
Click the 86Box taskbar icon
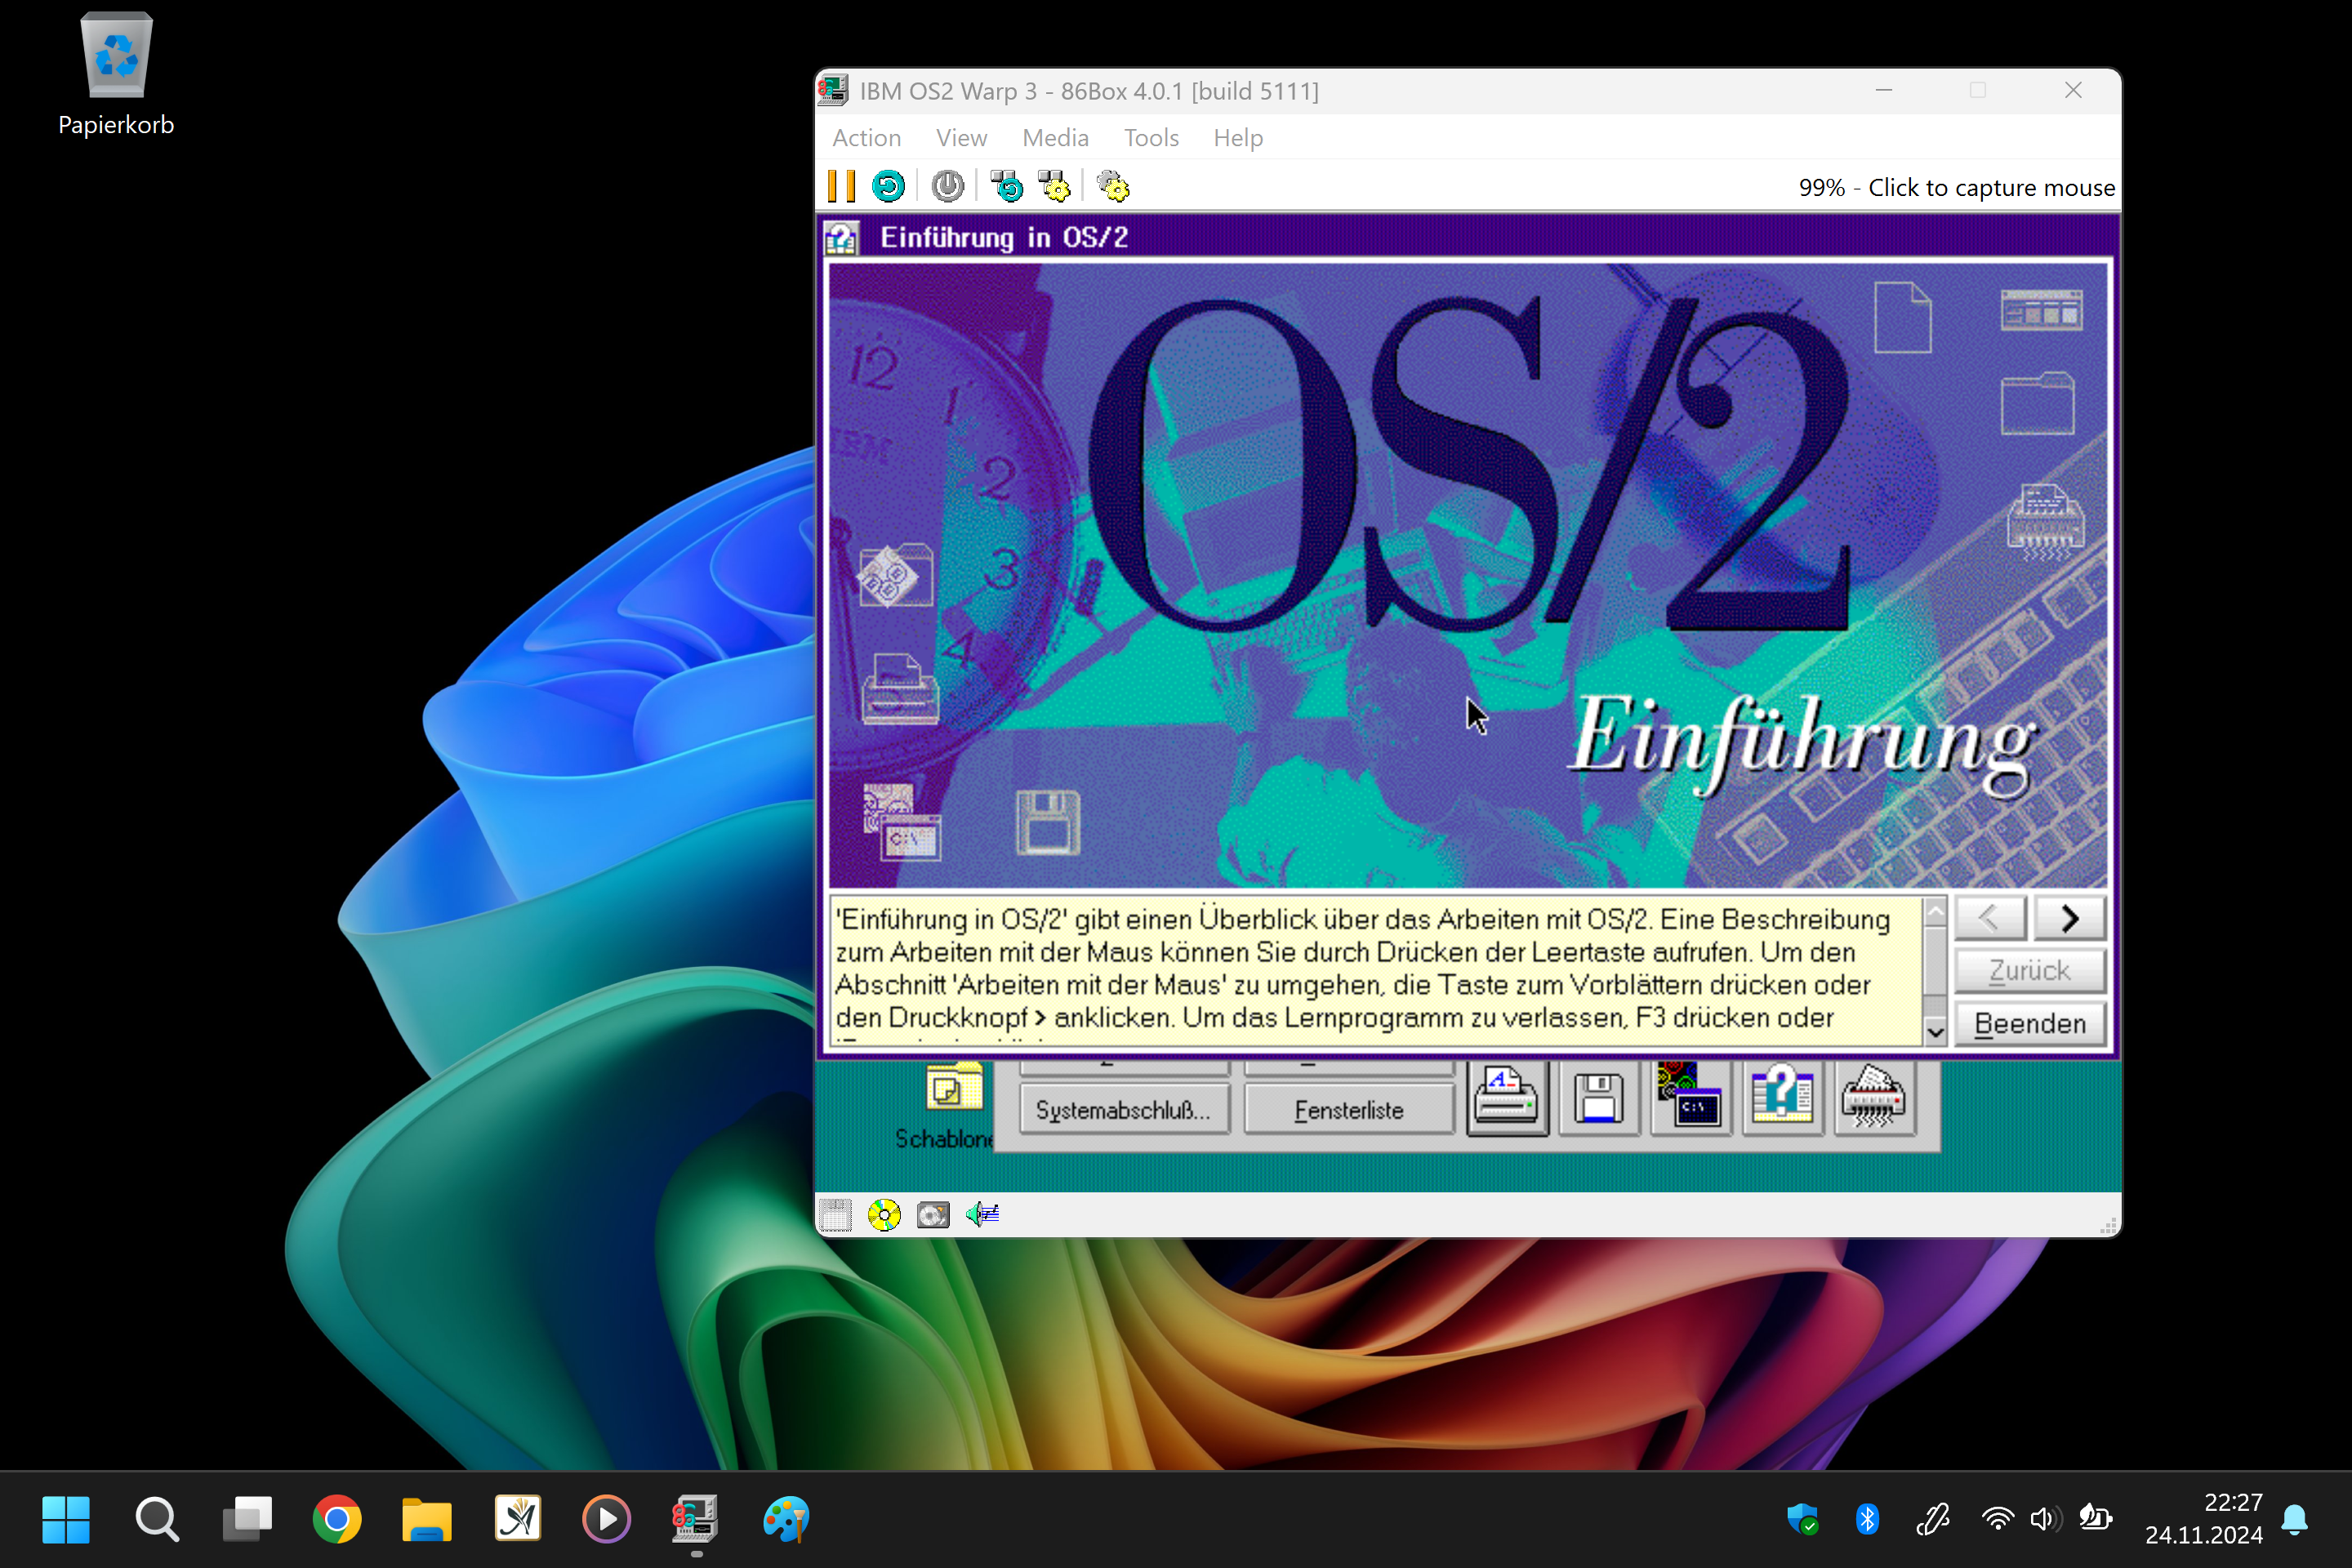[696, 1519]
